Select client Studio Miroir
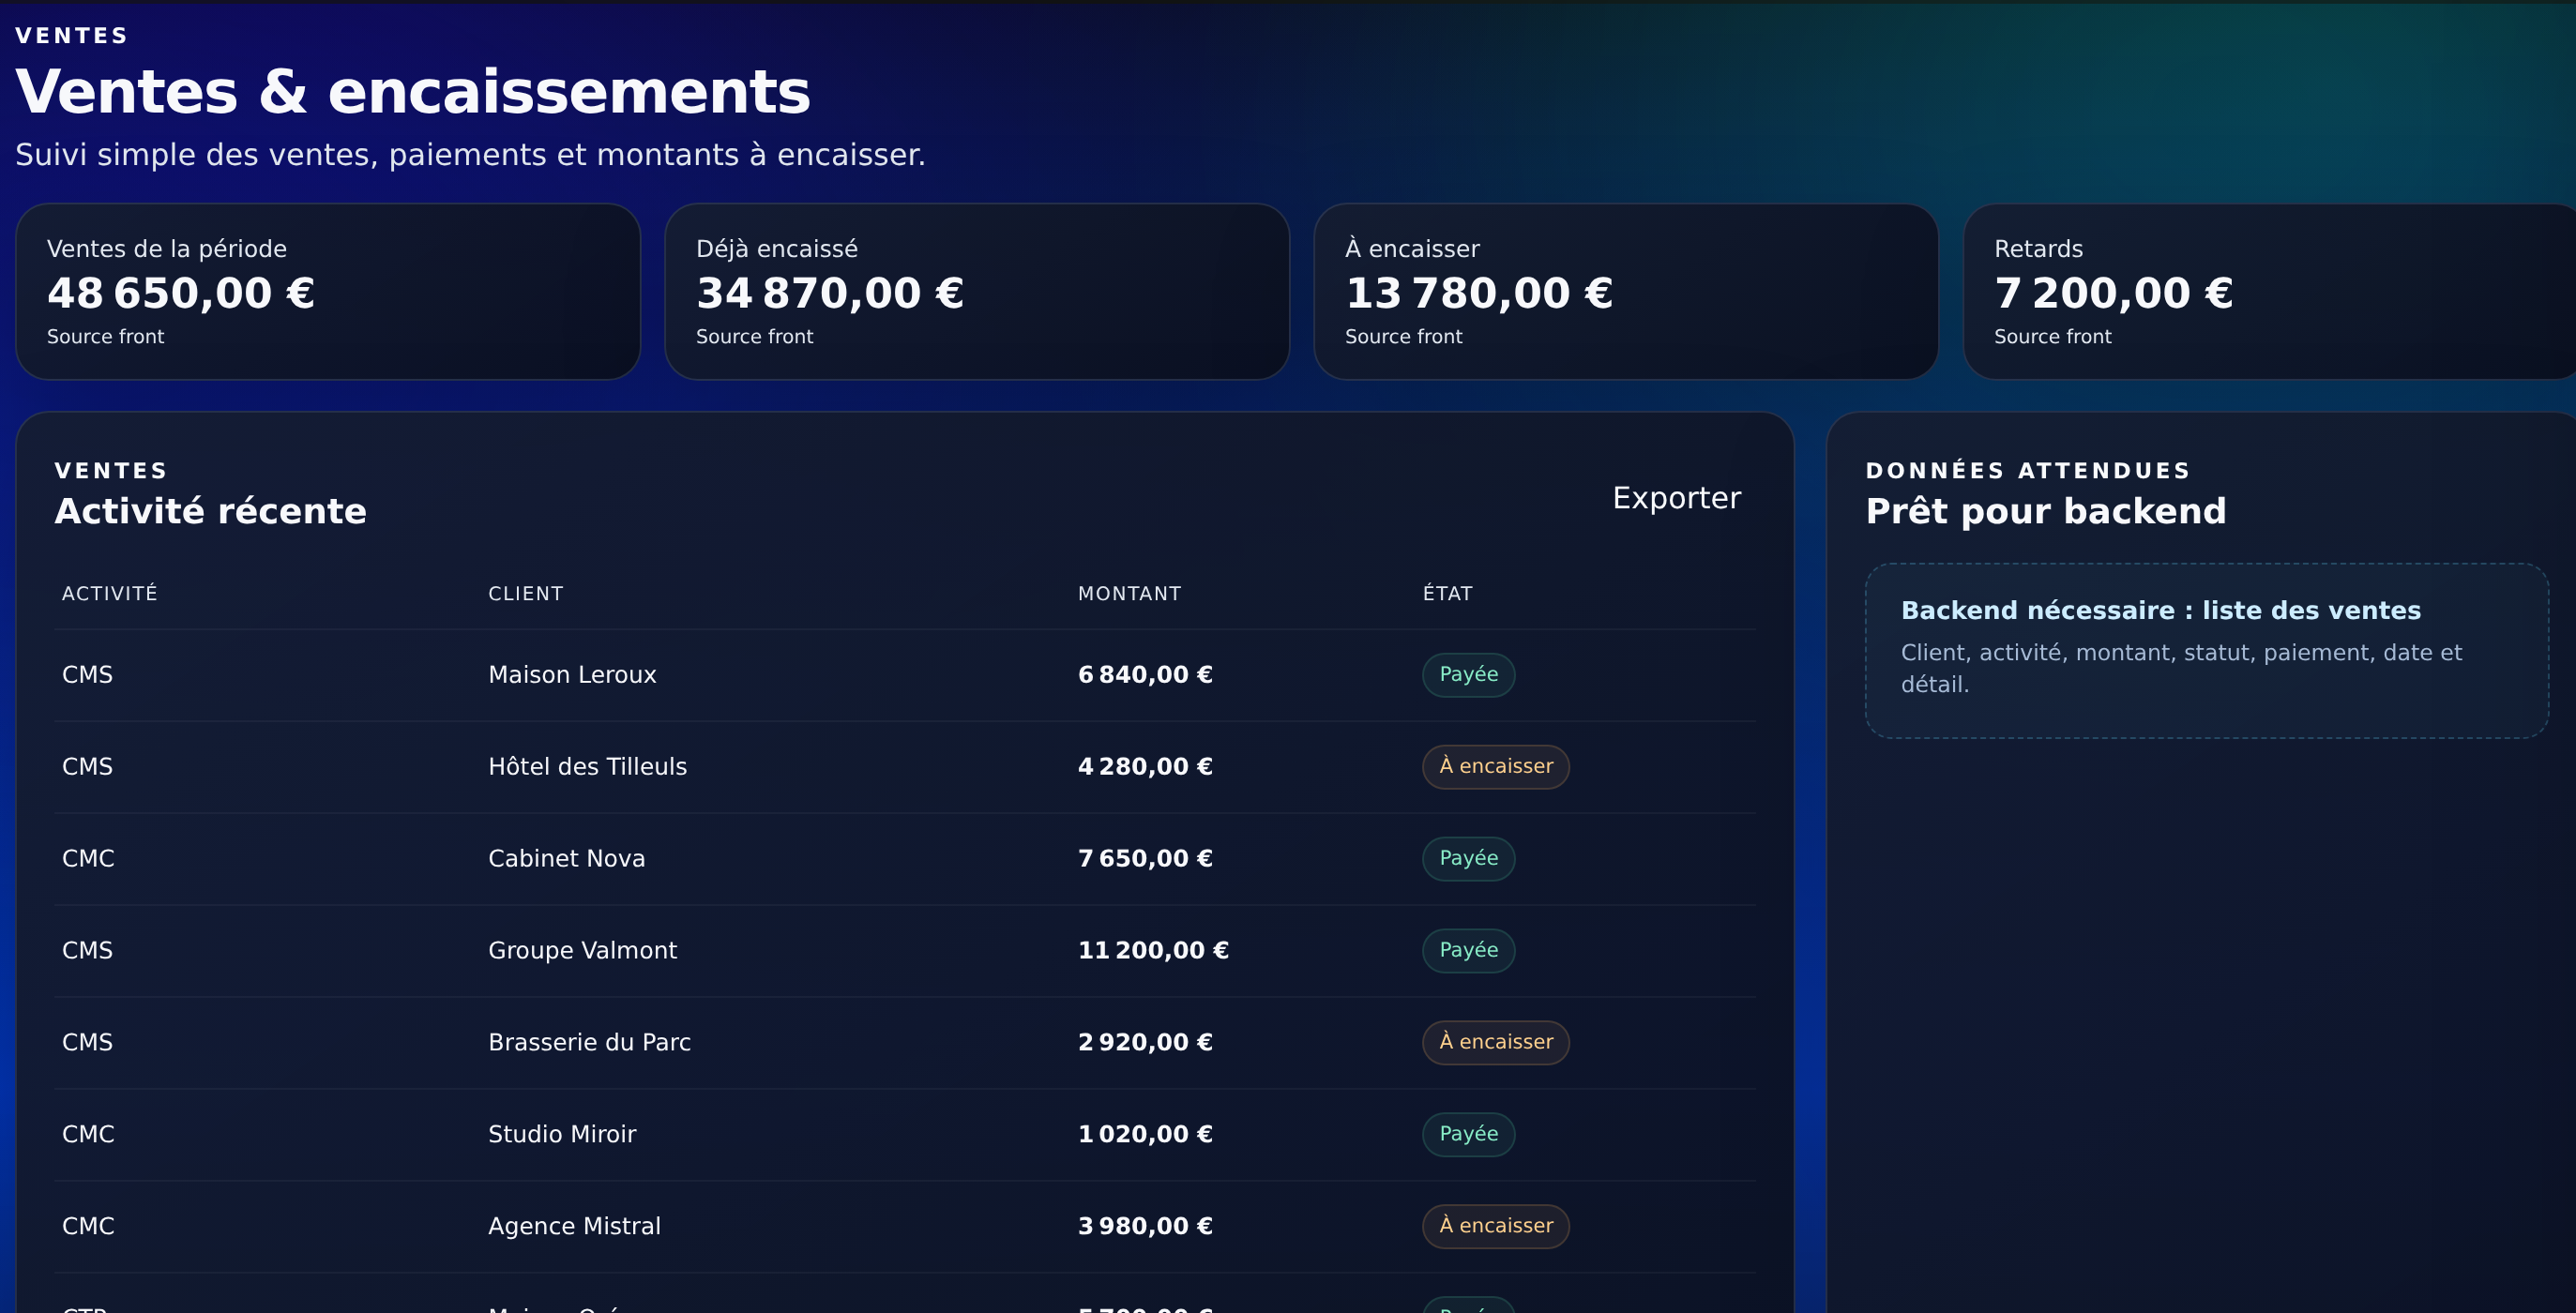2576x1313 pixels. coord(562,1135)
